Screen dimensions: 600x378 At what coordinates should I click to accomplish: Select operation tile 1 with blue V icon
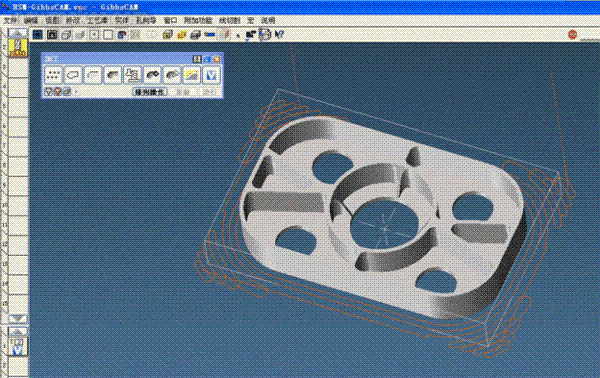coord(18,346)
